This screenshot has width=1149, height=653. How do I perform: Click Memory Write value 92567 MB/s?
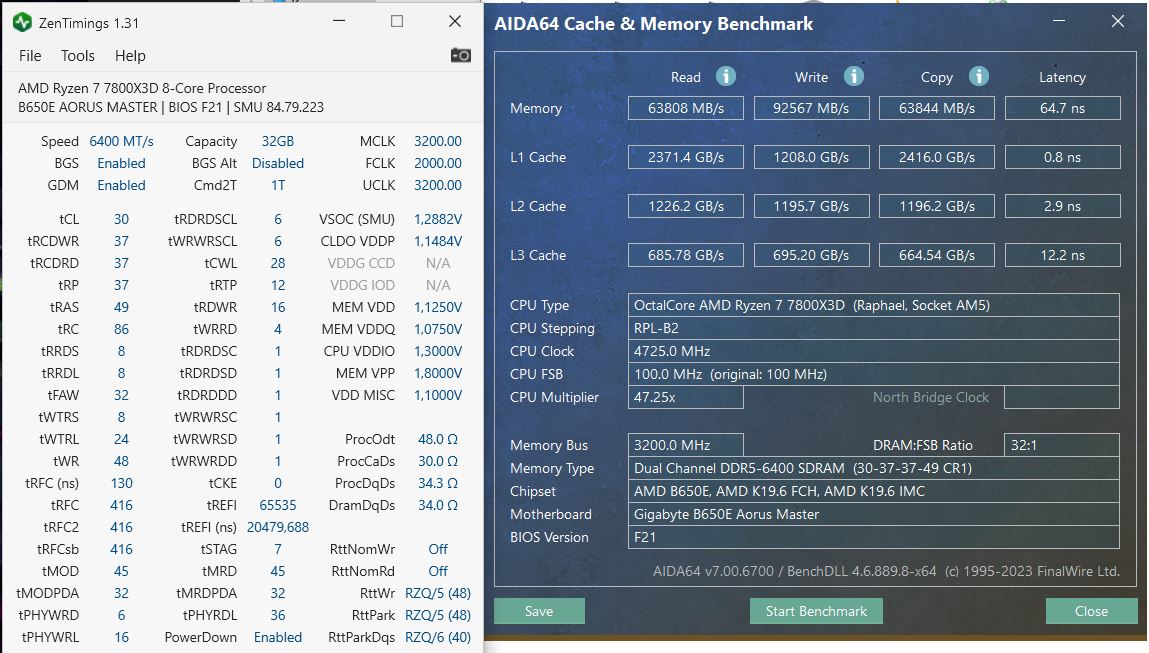(x=811, y=108)
